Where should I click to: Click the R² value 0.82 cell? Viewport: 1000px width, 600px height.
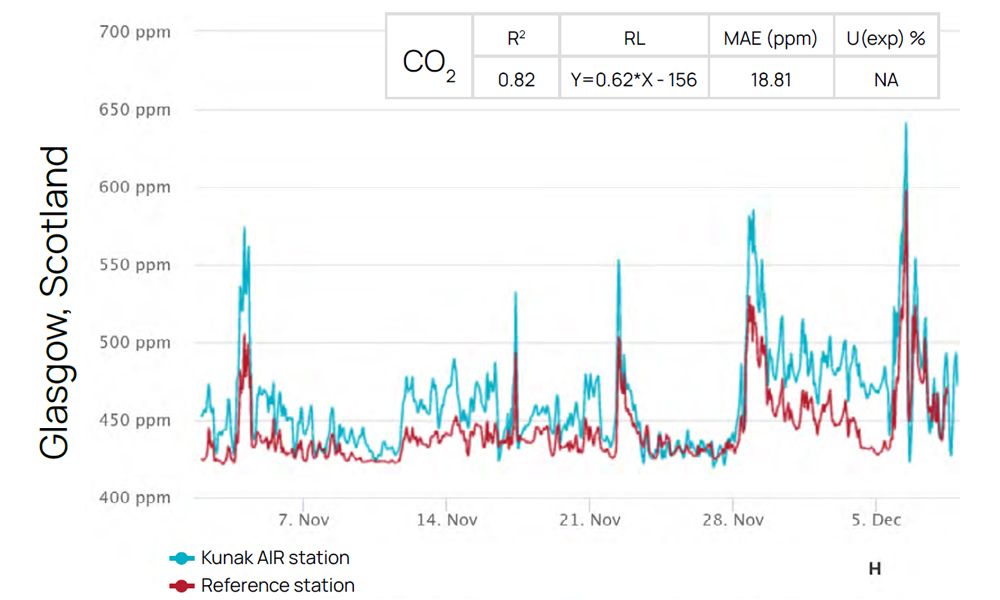pyautogui.click(x=516, y=79)
